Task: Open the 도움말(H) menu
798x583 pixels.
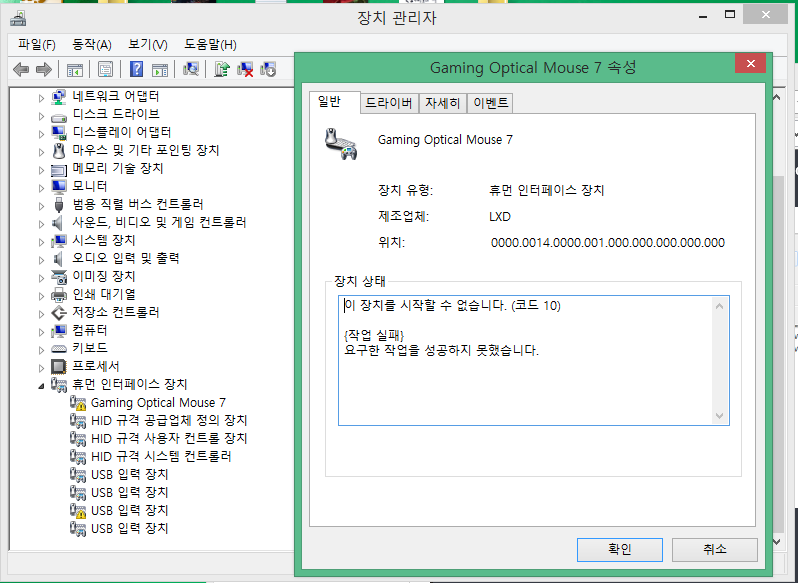Action: pyautogui.click(x=210, y=45)
